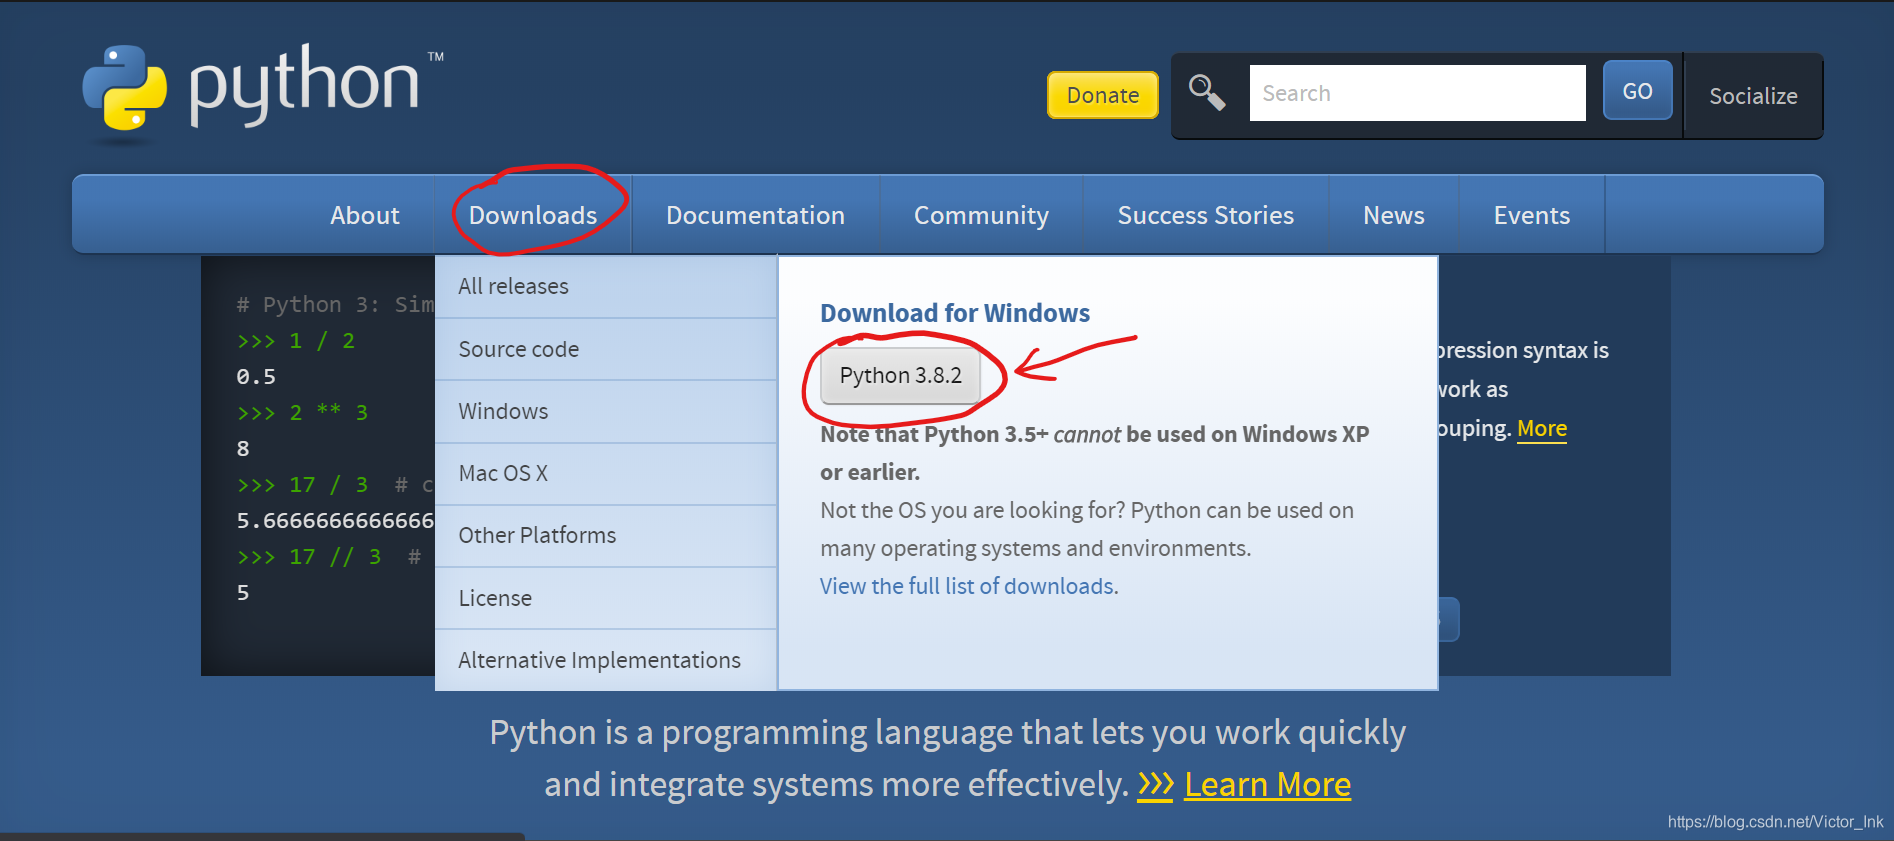
Task: Select Source code in Downloads dropdown
Action: click(x=606, y=349)
